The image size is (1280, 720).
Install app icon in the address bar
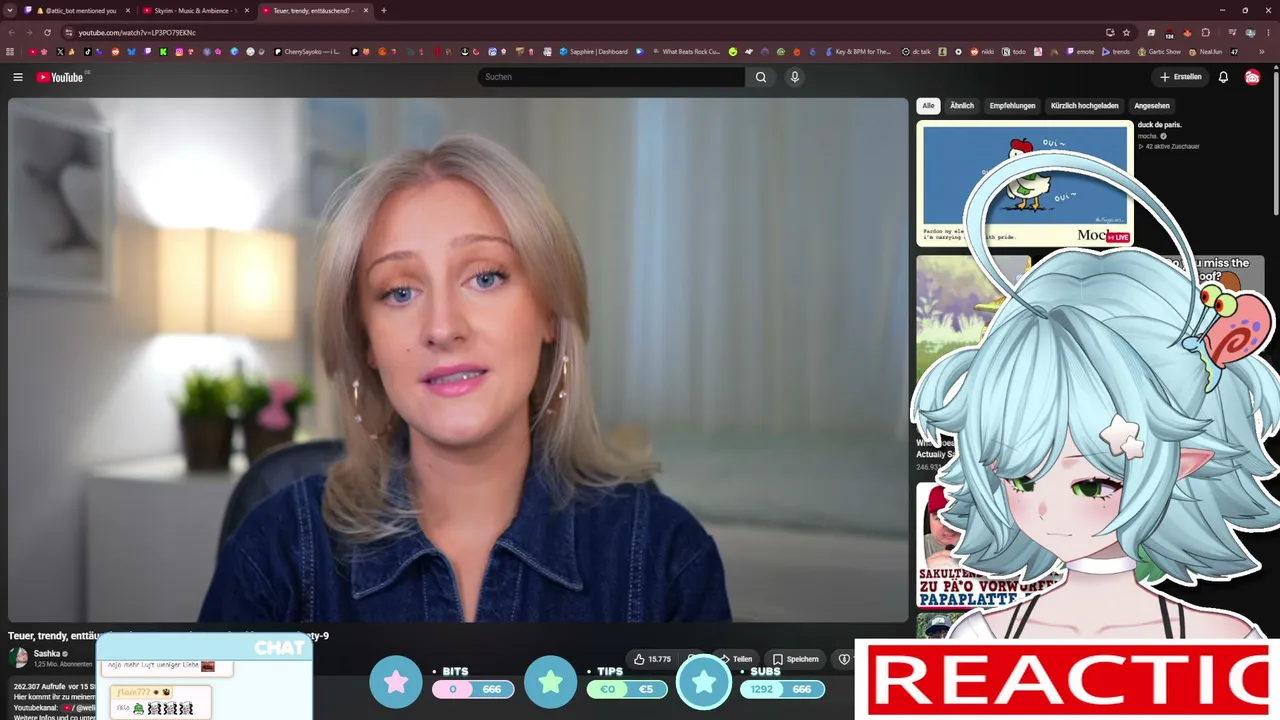(1110, 32)
